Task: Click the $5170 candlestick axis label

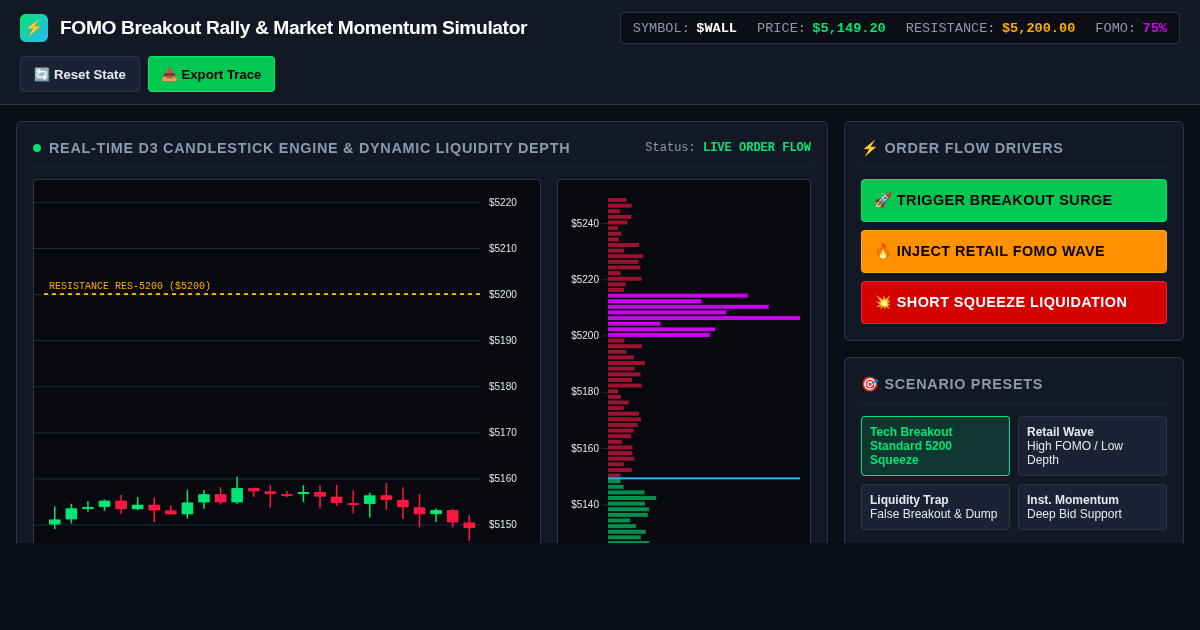Action: 503,433
